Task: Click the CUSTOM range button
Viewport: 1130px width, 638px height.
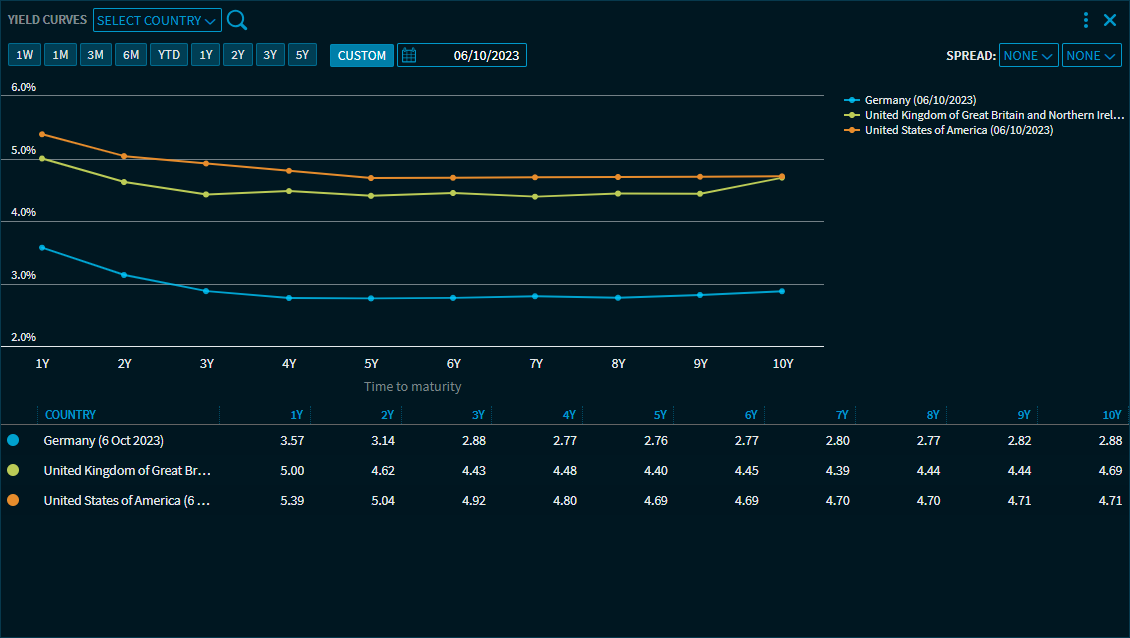Action: point(361,56)
